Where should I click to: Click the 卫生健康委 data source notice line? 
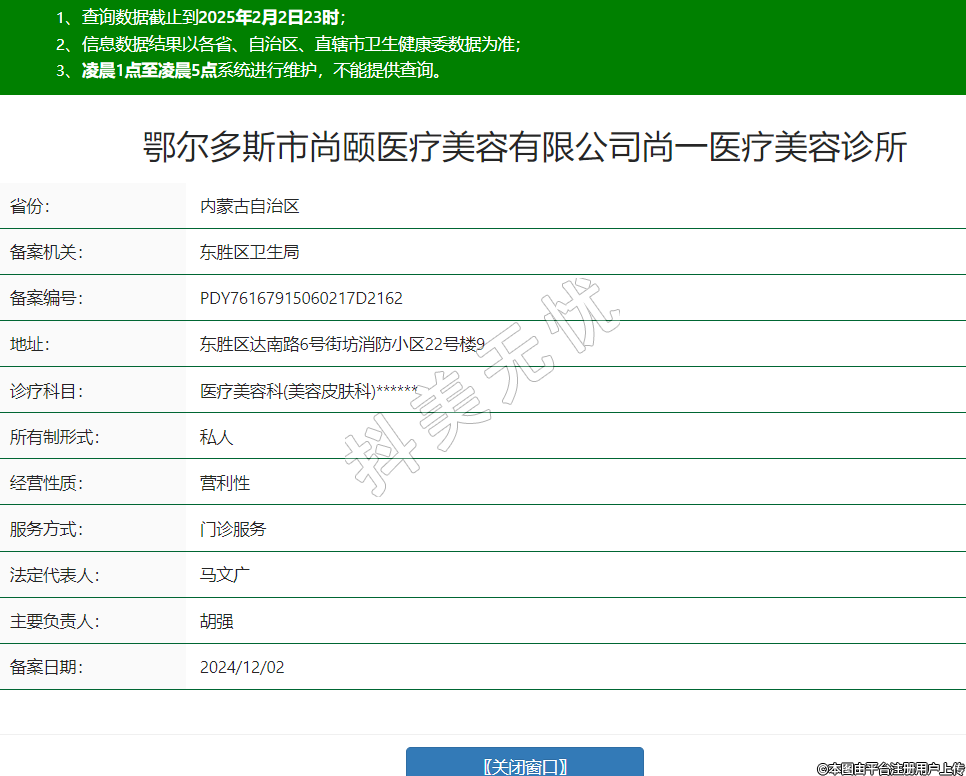tap(300, 44)
